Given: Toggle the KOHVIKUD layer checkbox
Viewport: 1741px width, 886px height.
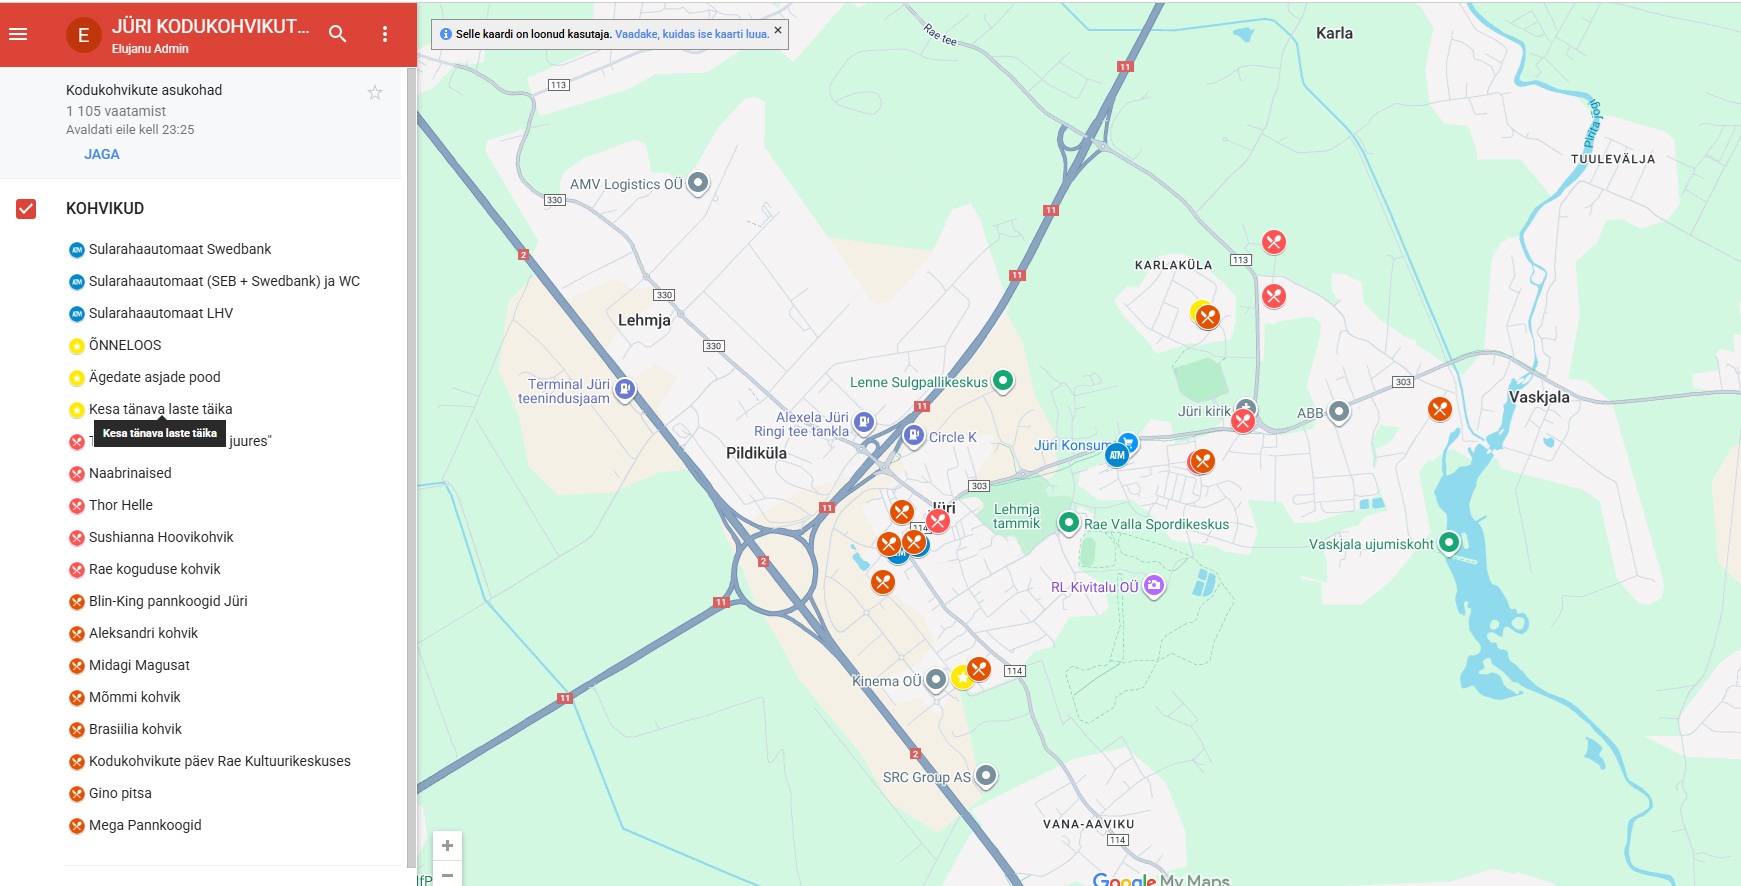Looking at the screenshot, I should point(26,208).
